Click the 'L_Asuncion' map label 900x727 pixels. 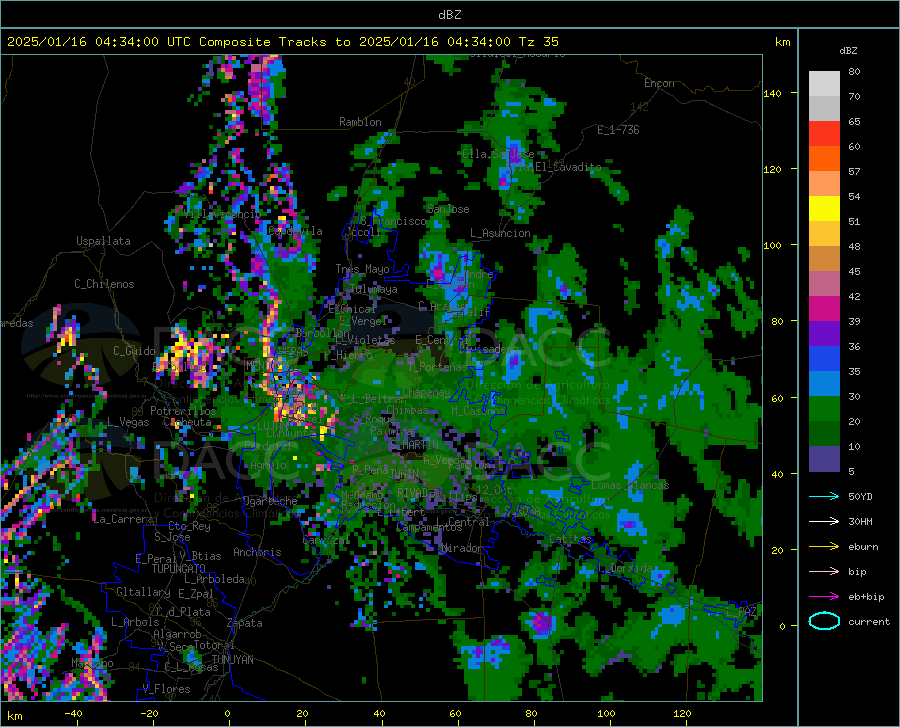point(500,233)
